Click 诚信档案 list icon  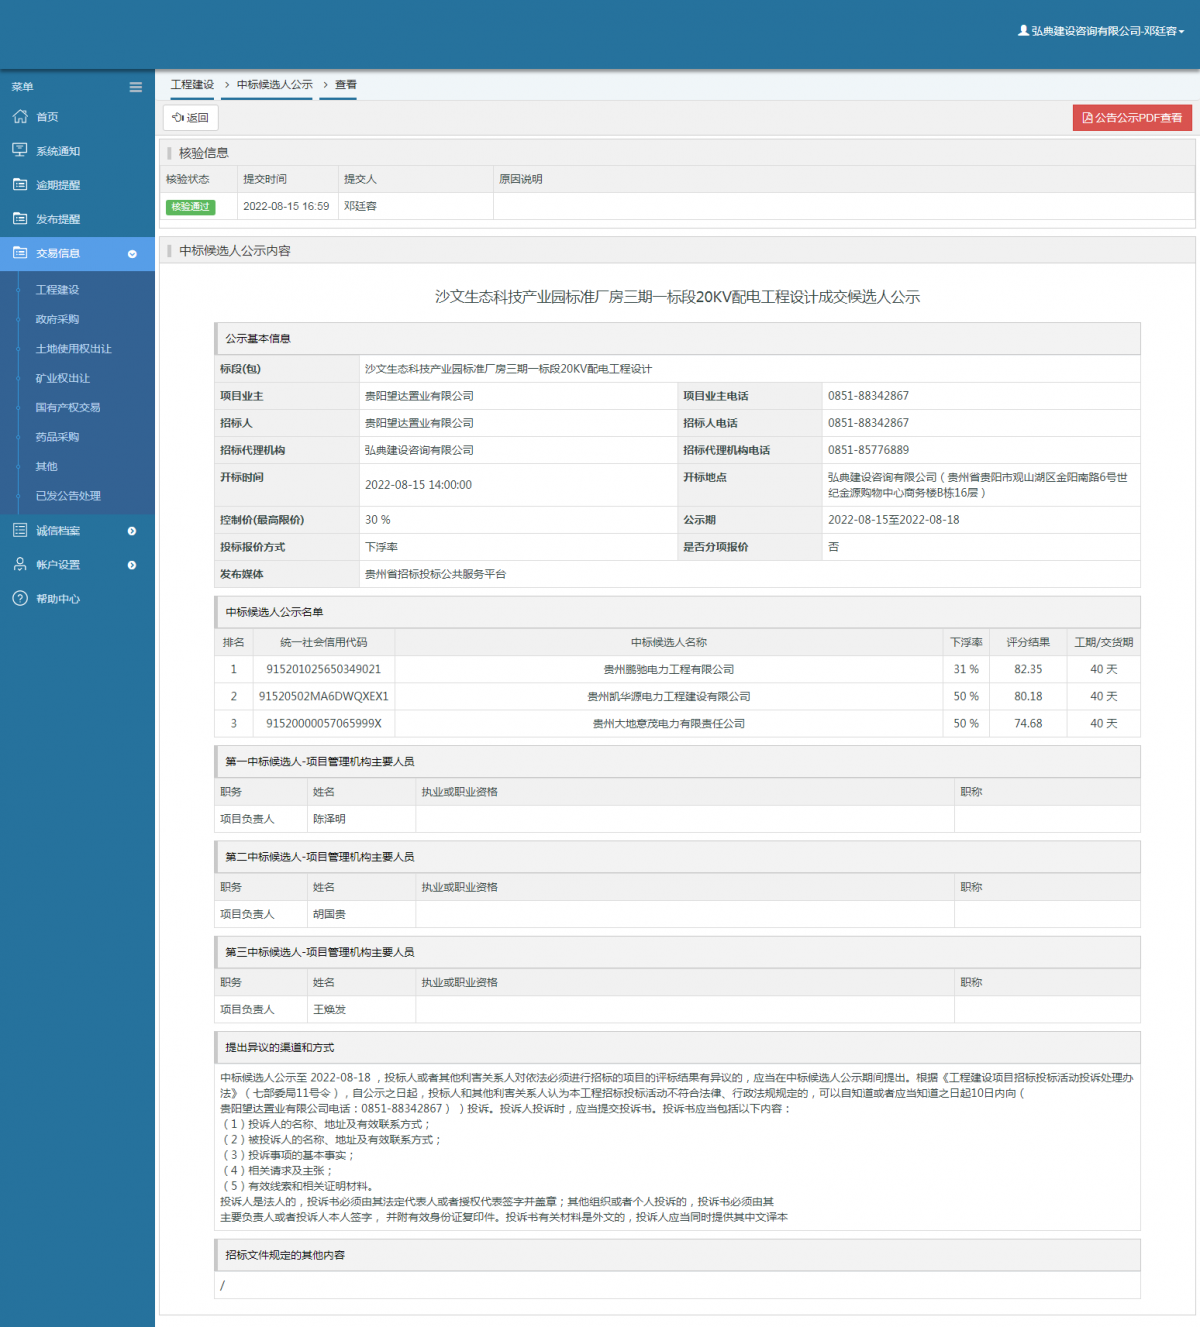(20, 530)
